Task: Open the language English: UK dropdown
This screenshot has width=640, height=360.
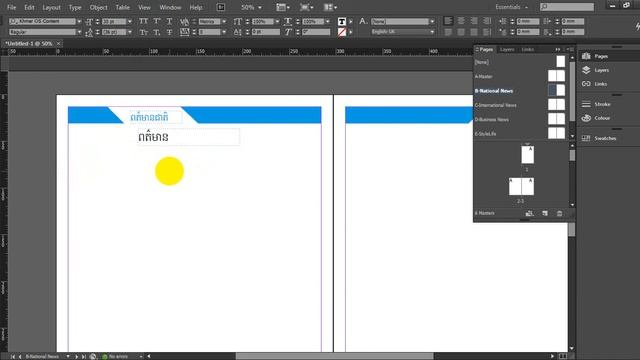Action: (432, 32)
